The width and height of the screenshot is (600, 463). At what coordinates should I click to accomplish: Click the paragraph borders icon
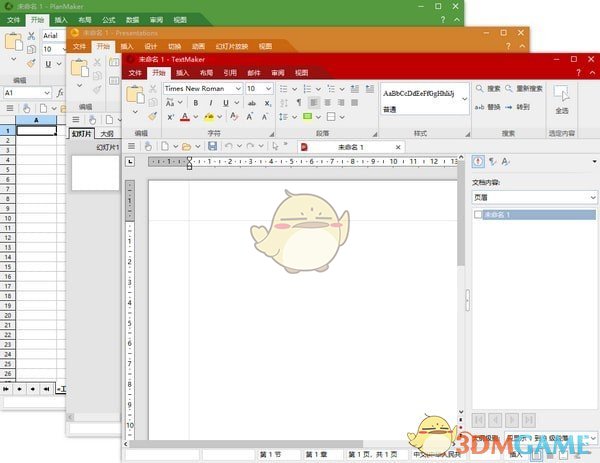coord(331,116)
